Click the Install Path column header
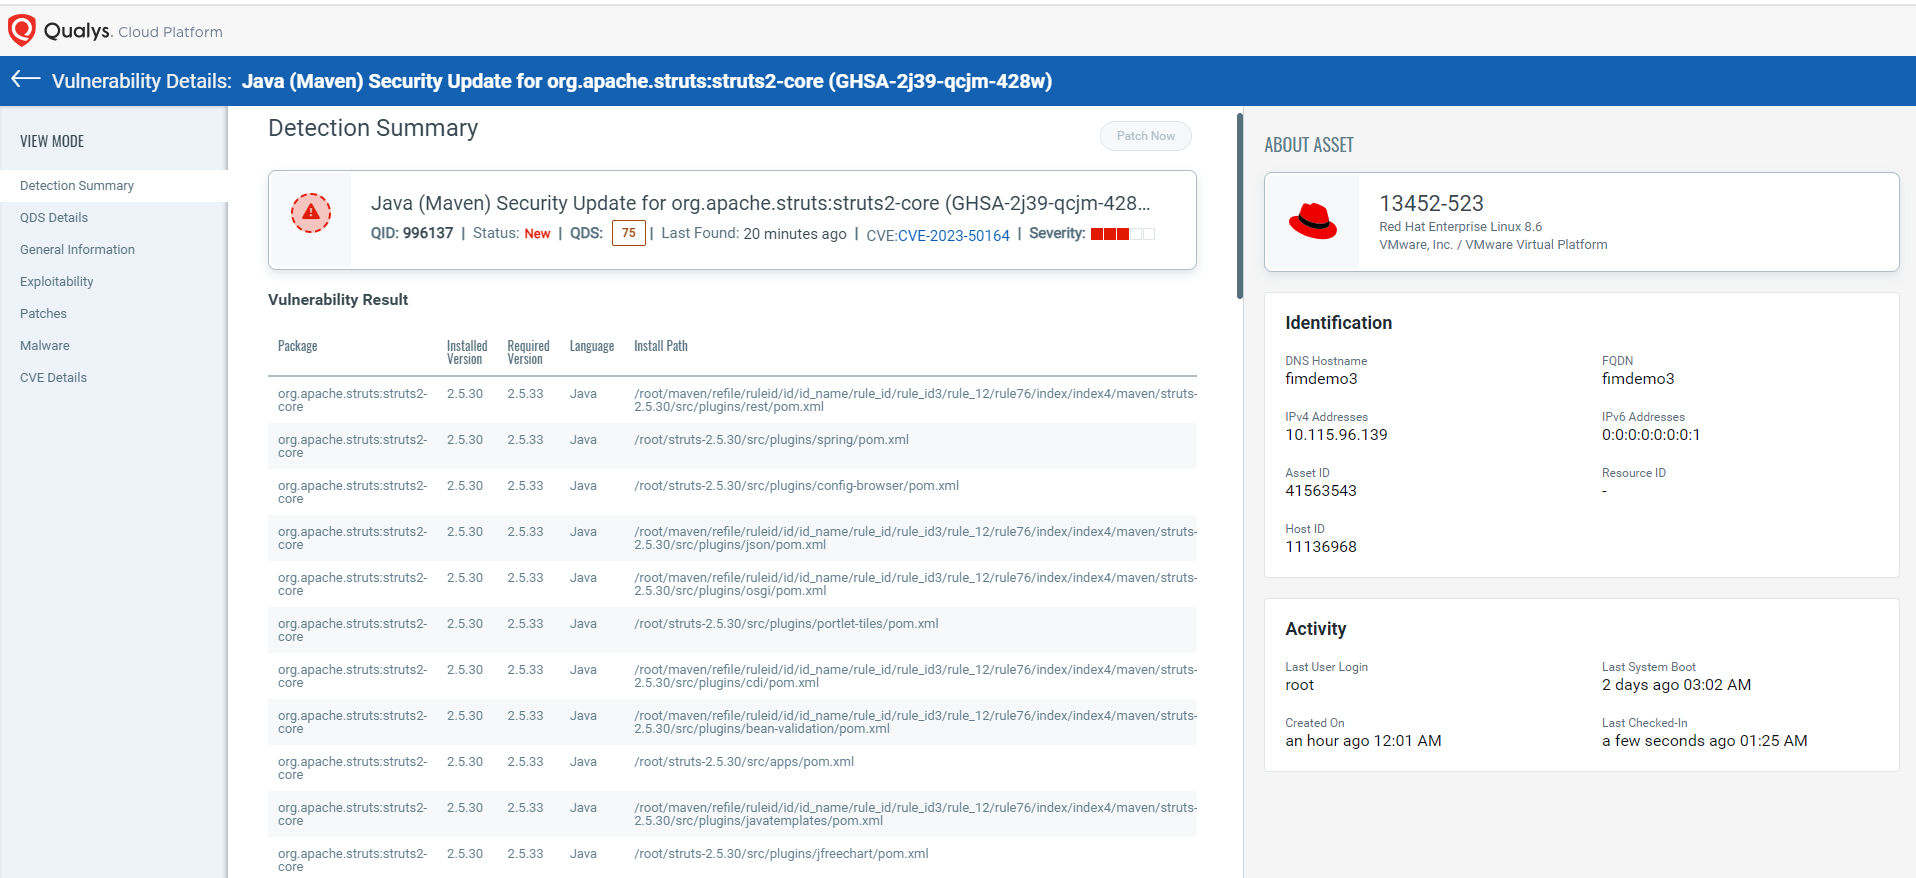 [x=661, y=346]
